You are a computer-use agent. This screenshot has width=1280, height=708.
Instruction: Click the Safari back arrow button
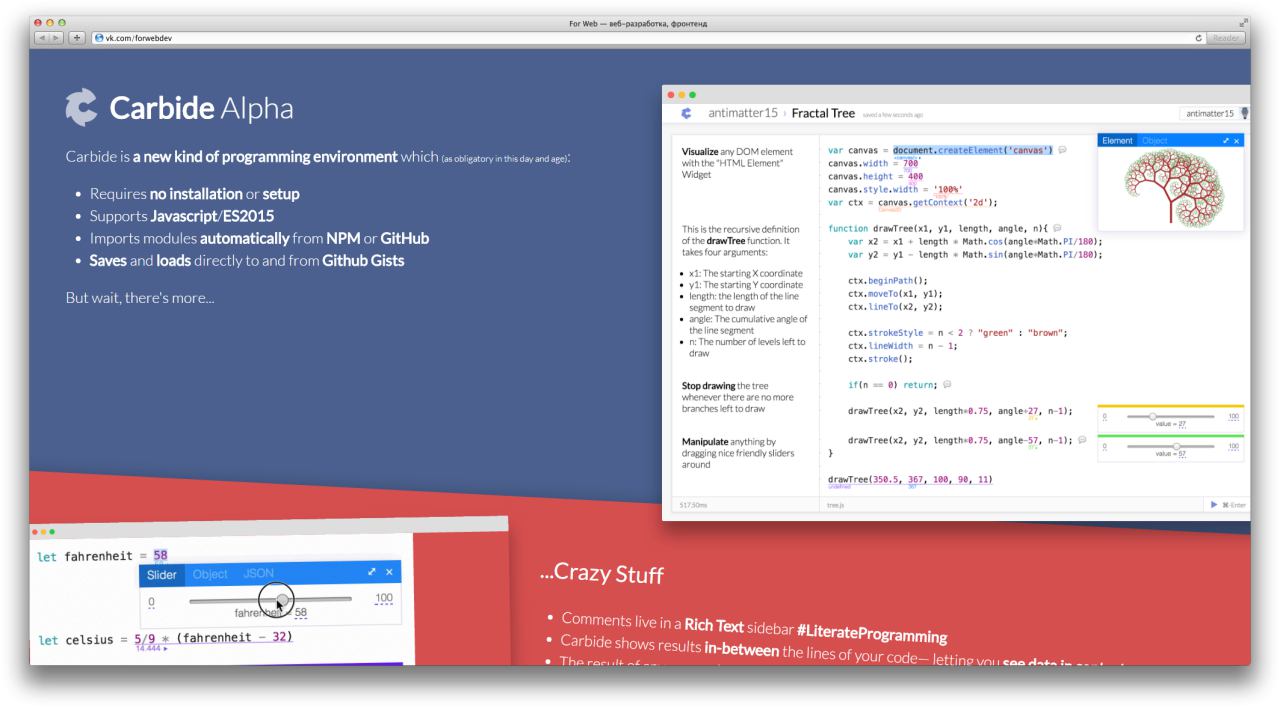coord(43,38)
